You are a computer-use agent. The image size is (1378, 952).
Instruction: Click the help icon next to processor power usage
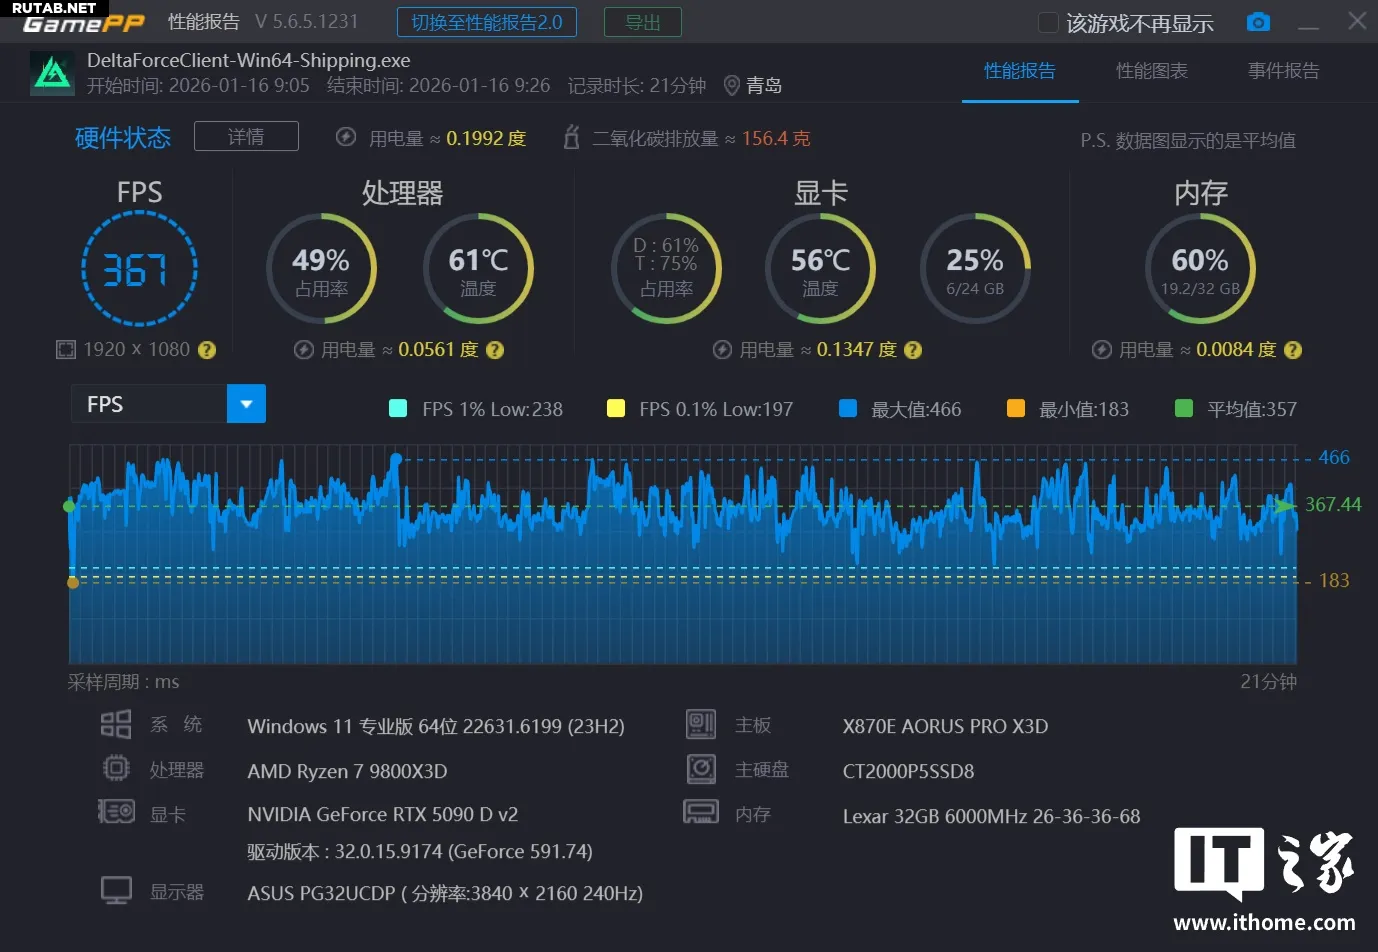(495, 350)
